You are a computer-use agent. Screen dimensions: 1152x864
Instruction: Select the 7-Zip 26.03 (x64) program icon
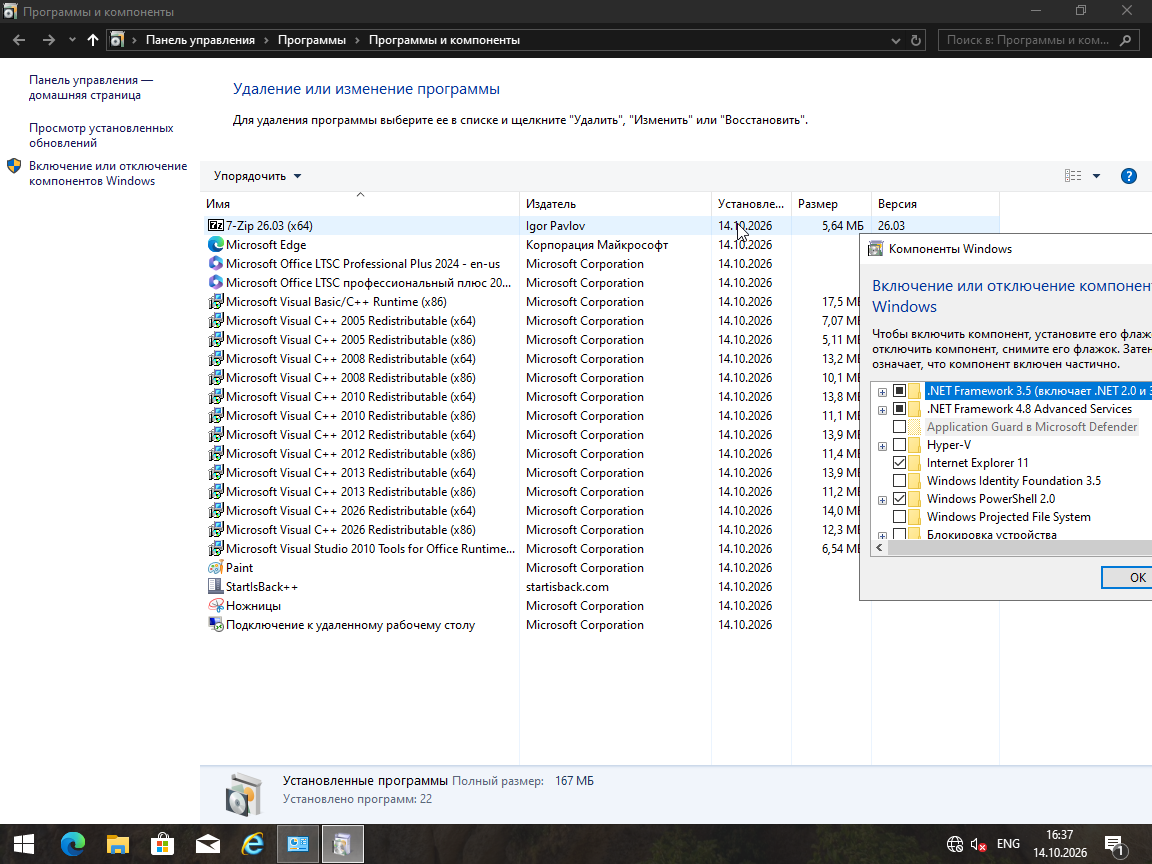pos(215,226)
